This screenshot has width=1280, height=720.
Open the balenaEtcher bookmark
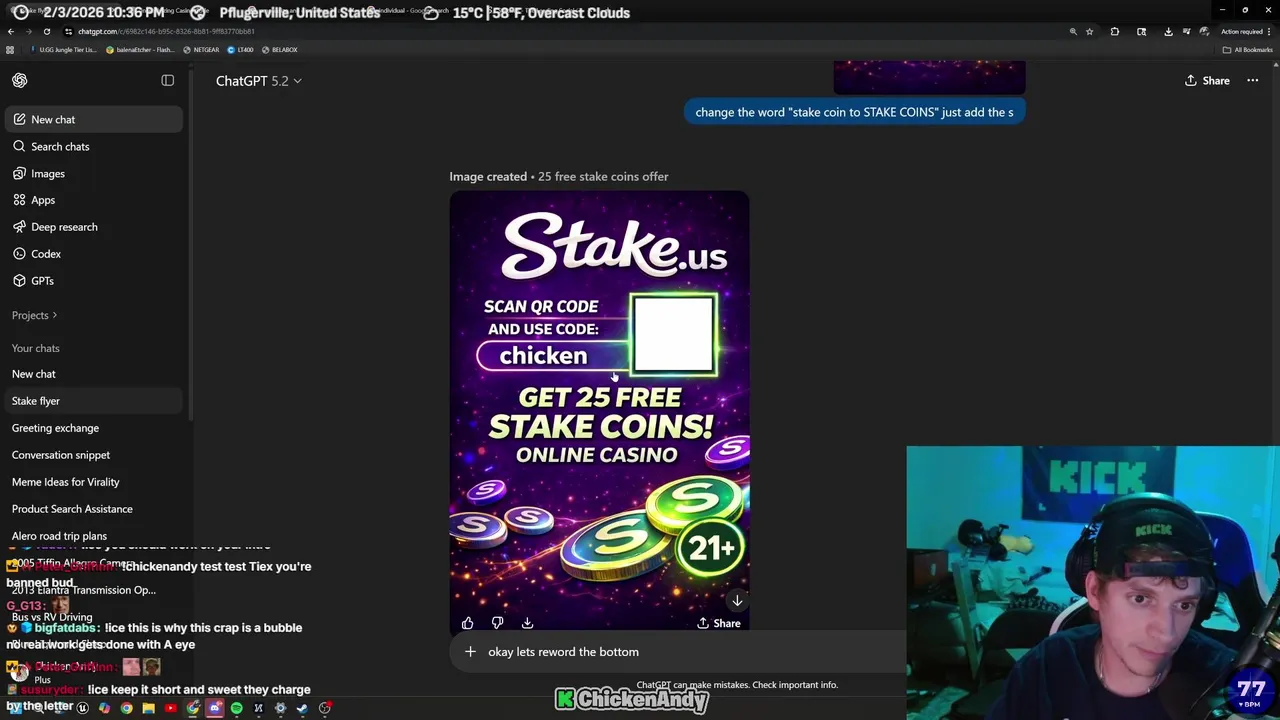pyautogui.click(x=140, y=49)
